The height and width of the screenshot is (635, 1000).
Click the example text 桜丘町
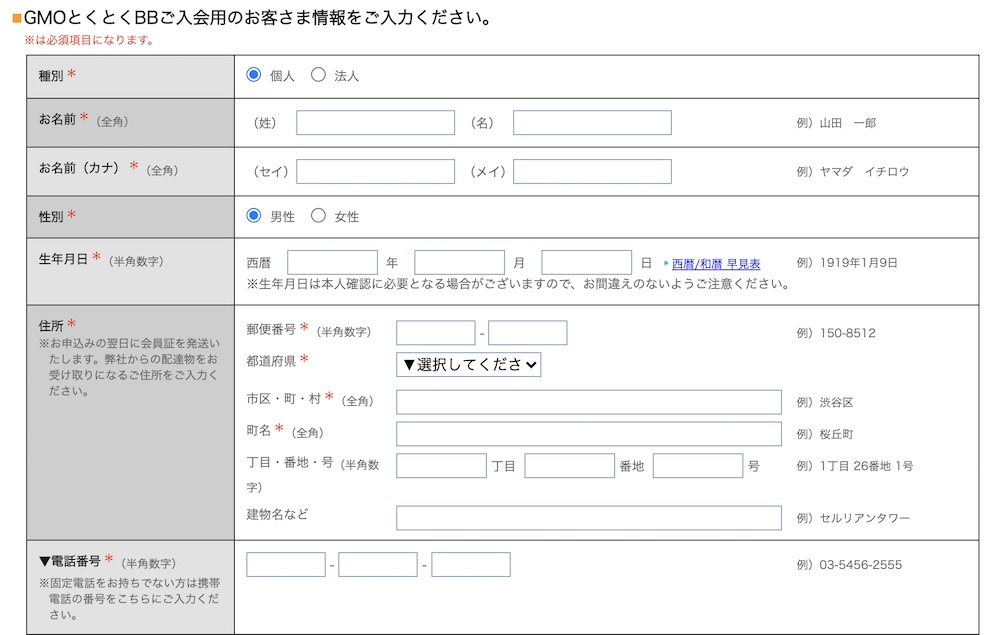tap(836, 434)
